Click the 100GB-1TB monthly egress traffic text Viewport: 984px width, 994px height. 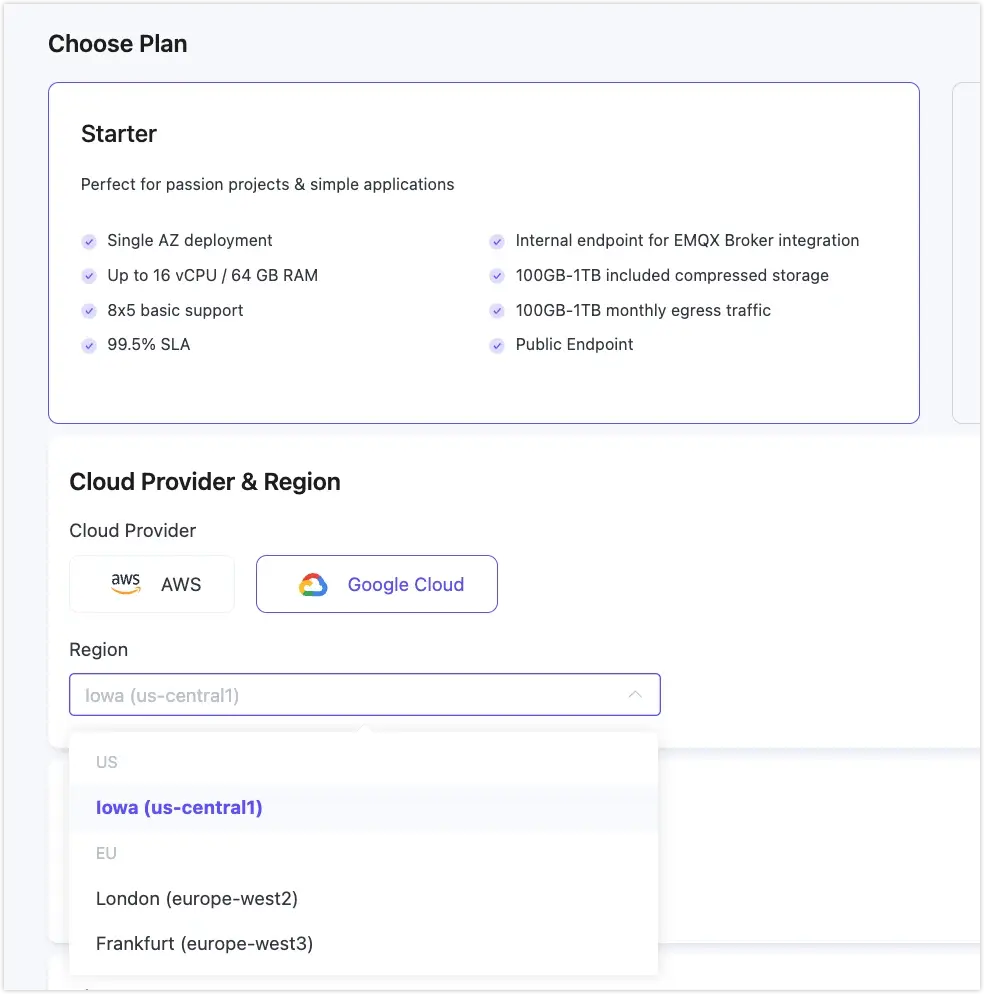[643, 310]
